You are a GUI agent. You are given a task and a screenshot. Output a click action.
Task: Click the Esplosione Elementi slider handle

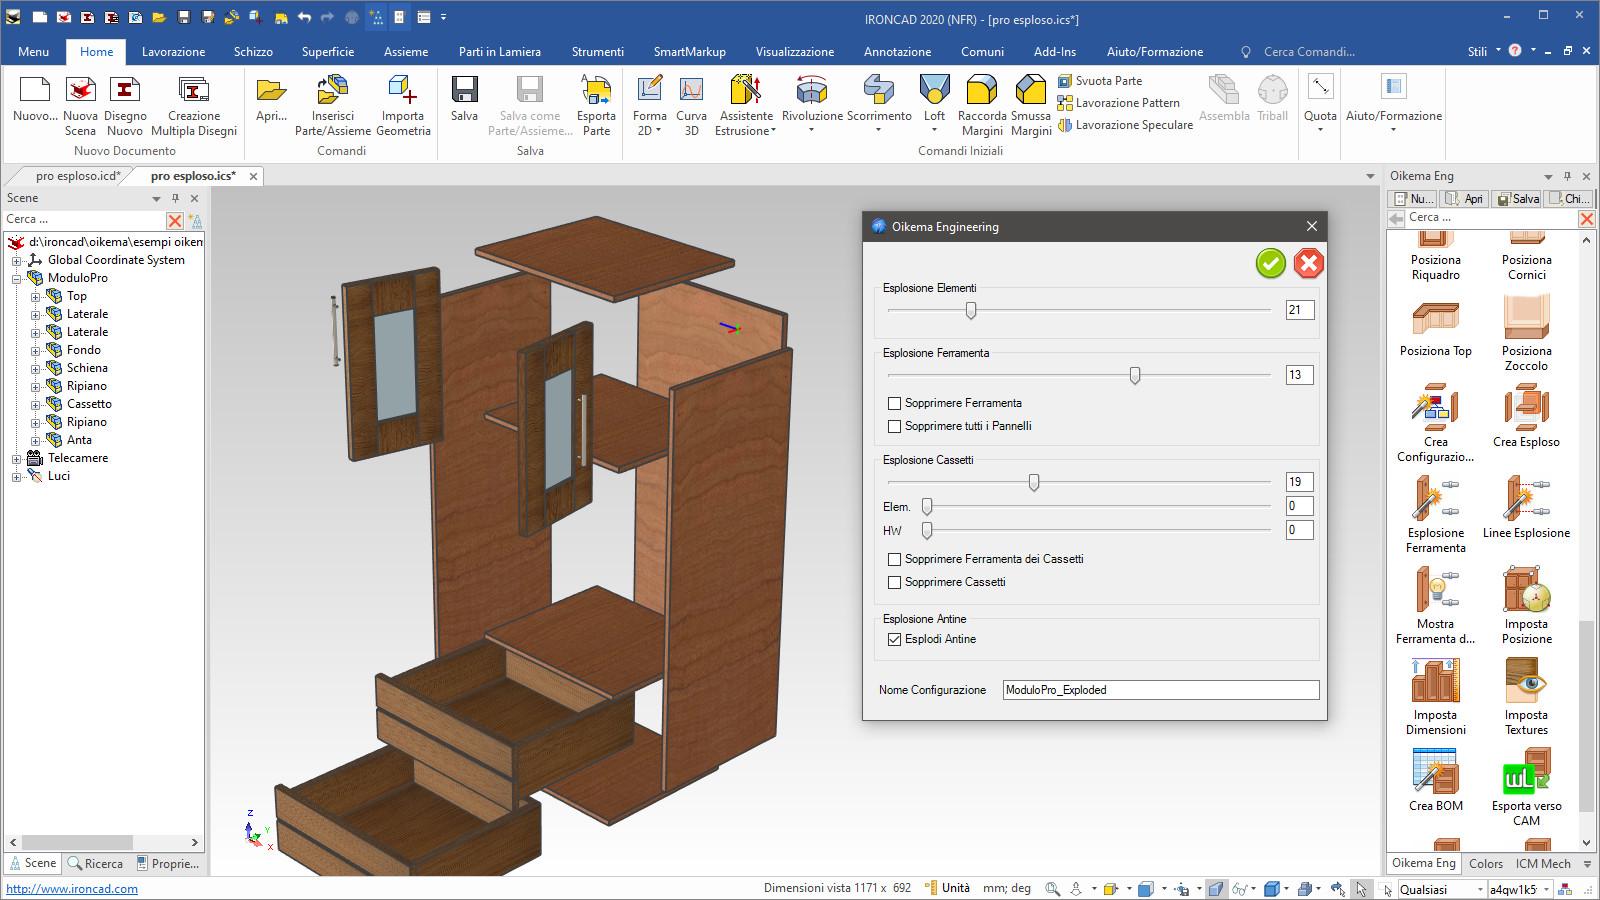point(971,311)
